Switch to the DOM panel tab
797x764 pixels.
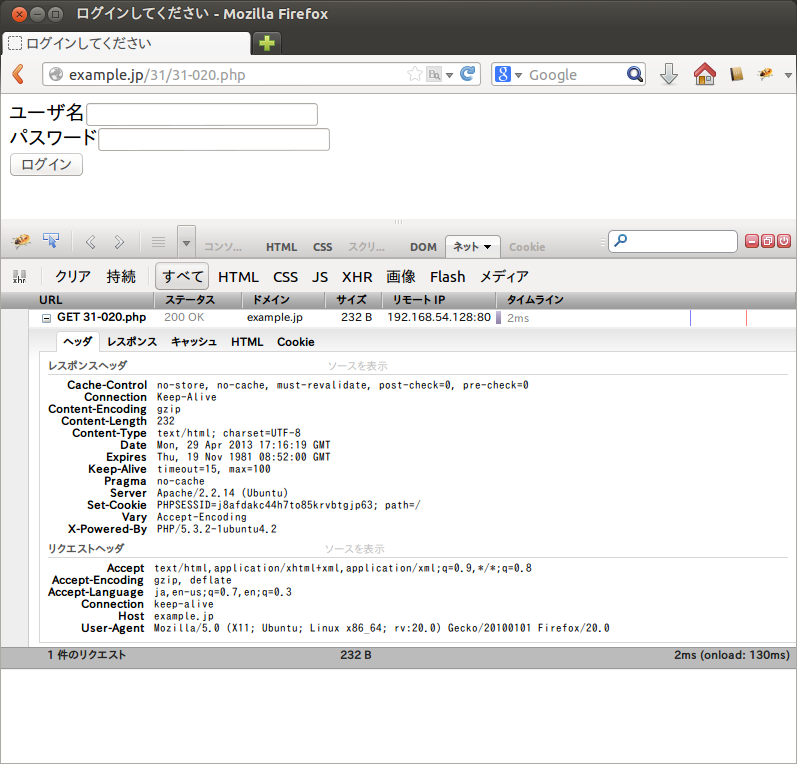[x=423, y=247]
